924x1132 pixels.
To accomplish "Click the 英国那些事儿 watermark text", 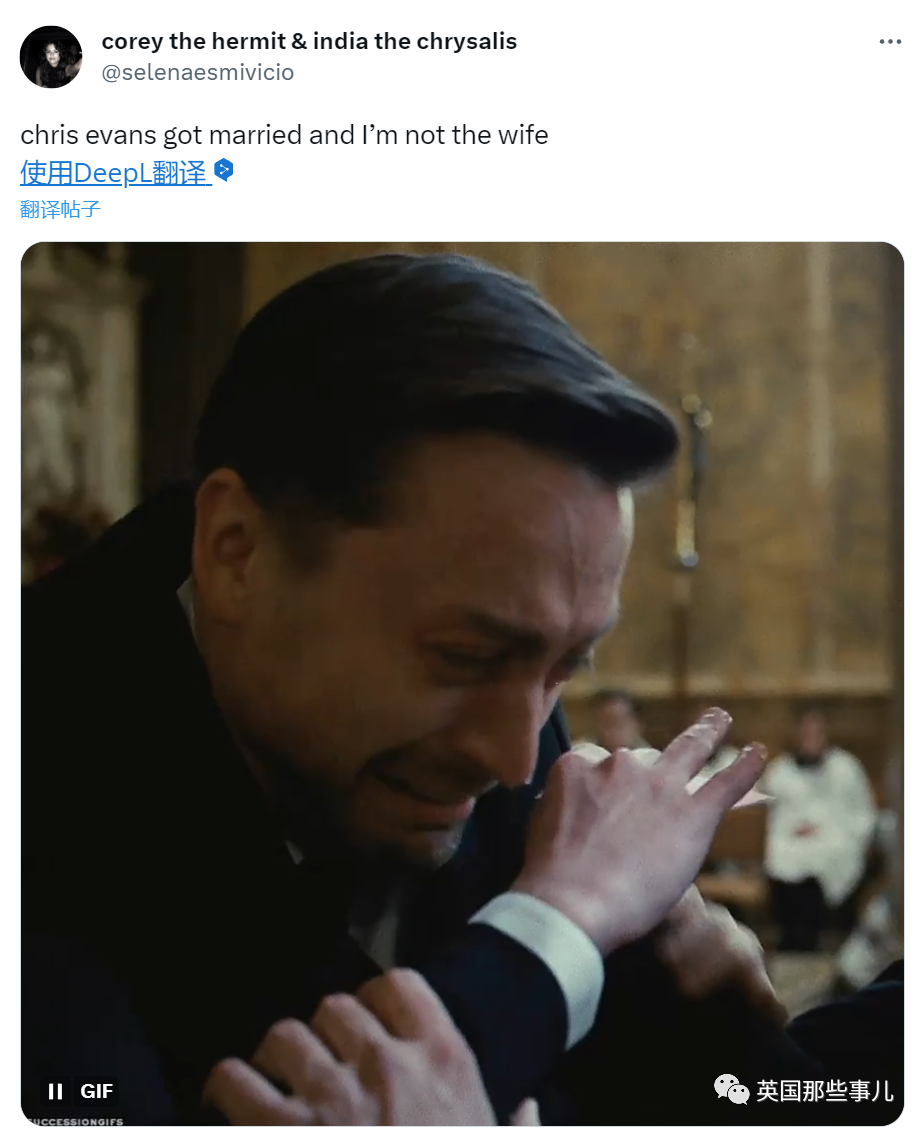I will coord(824,1090).
